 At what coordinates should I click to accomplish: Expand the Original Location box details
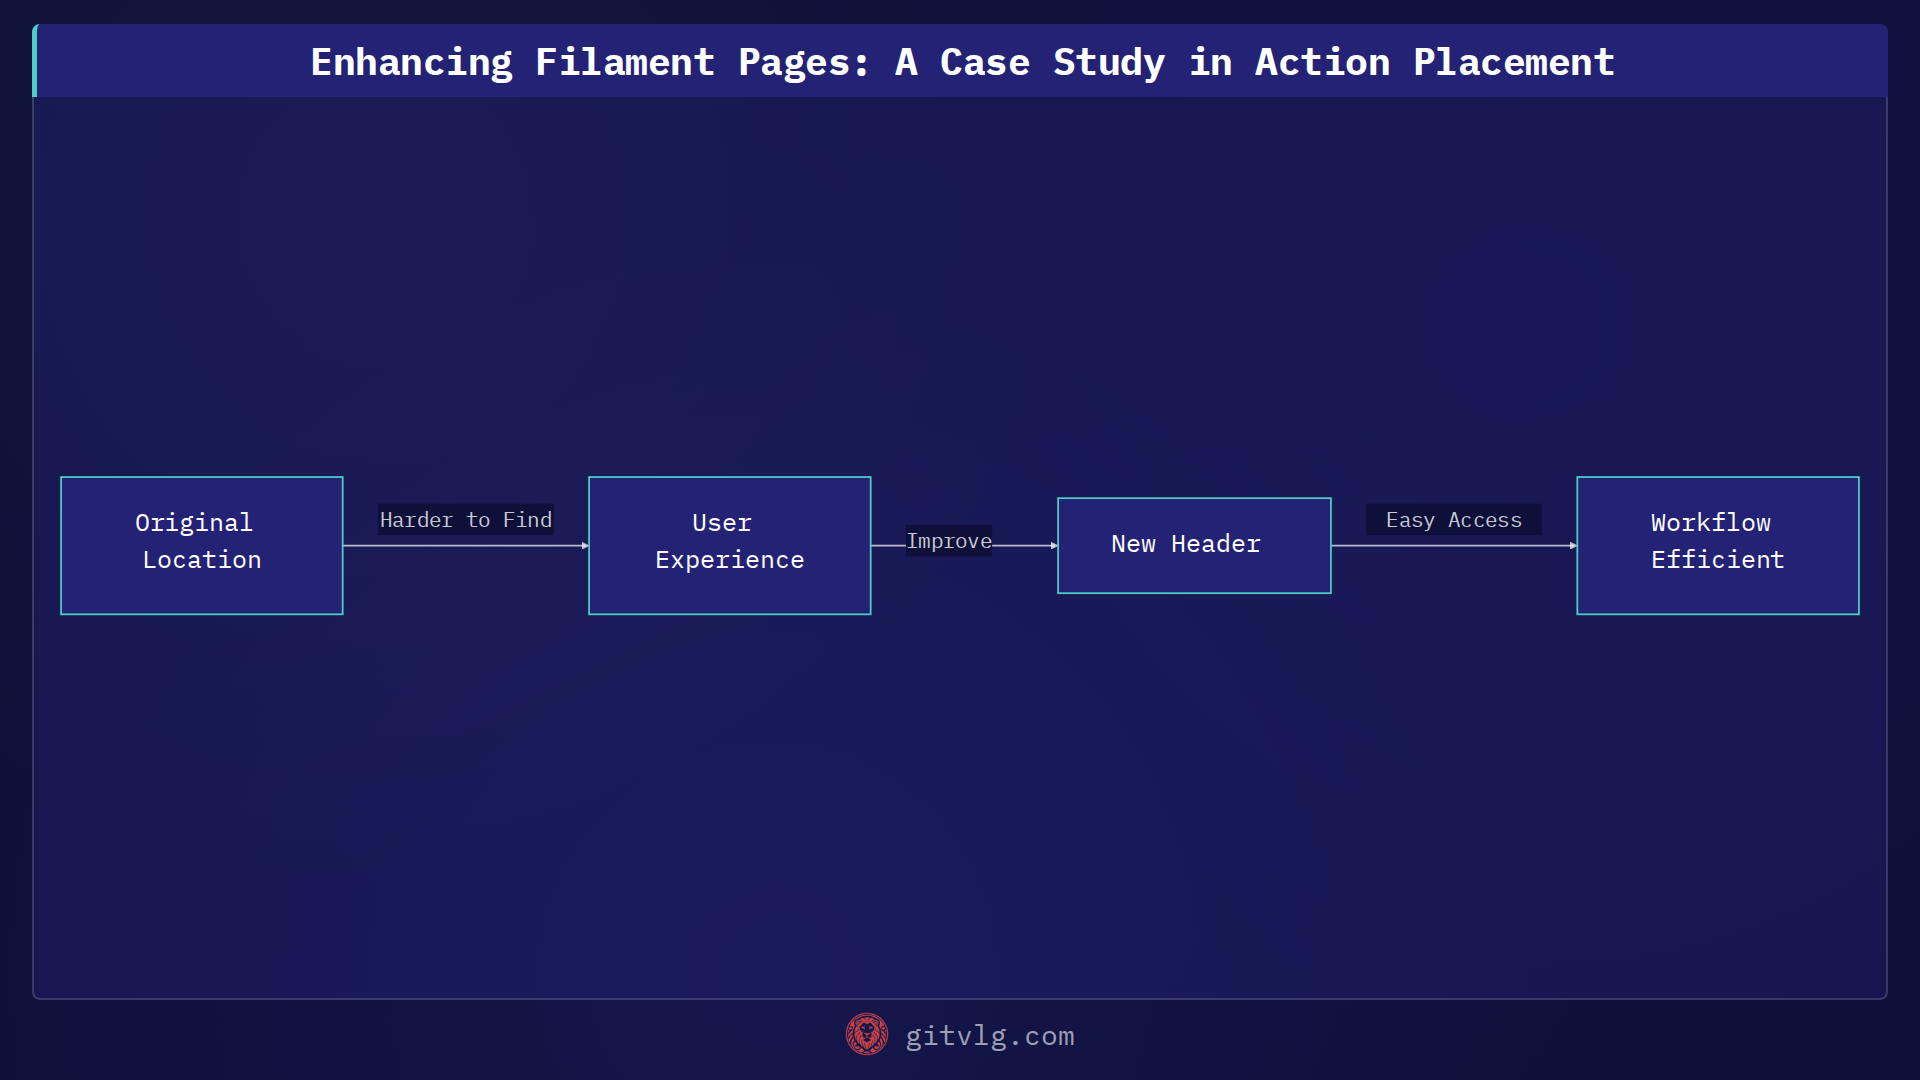tap(201, 545)
